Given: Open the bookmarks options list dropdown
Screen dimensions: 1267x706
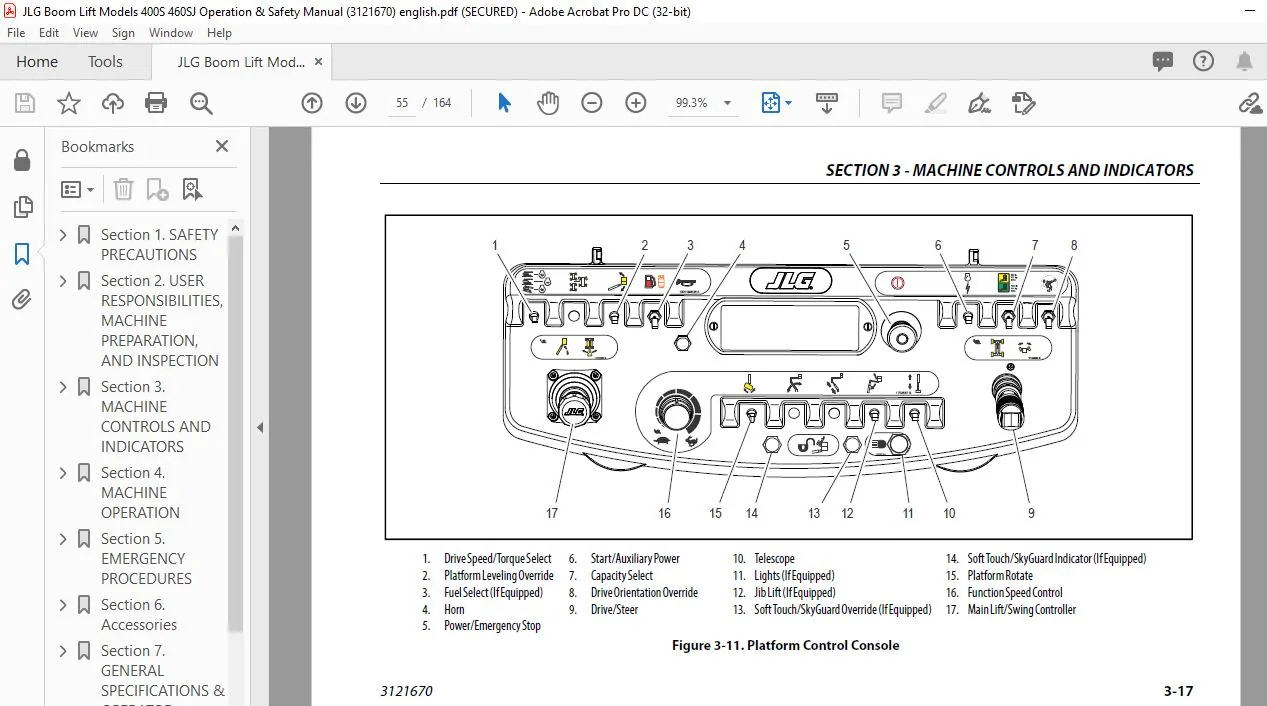Looking at the screenshot, I should click(77, 189).
